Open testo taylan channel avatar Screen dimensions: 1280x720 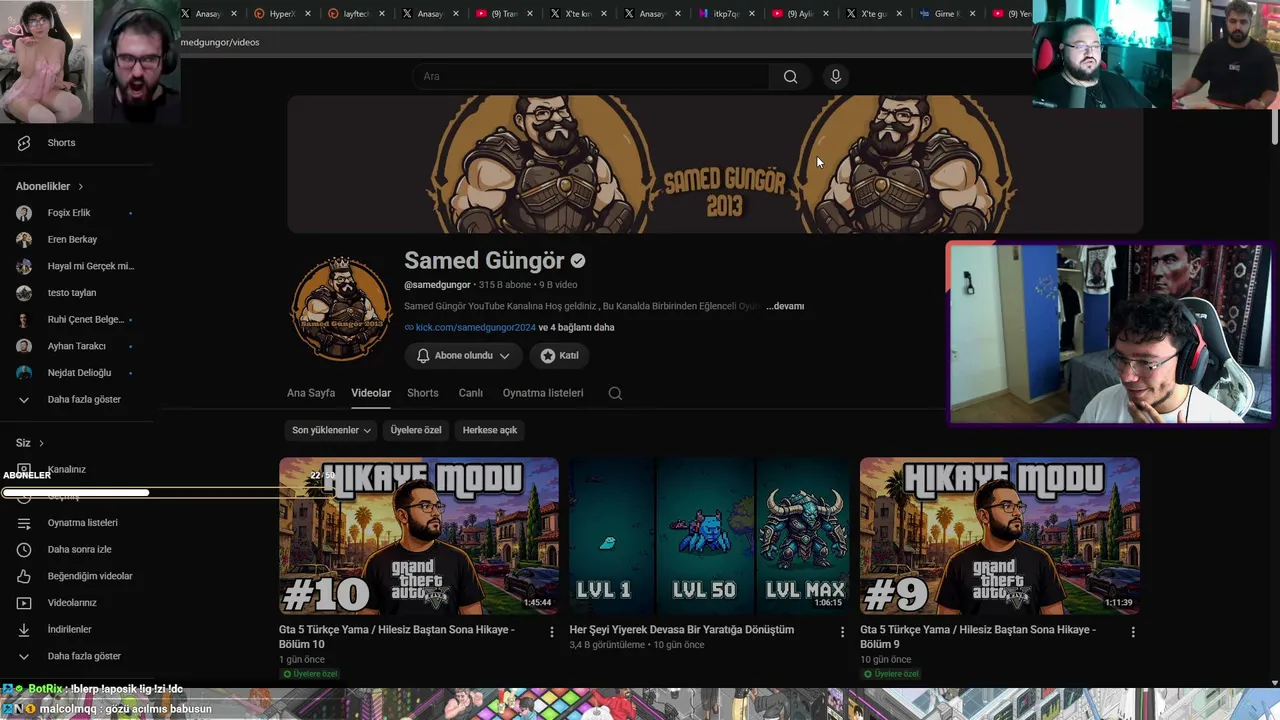(x=24, y=293)
